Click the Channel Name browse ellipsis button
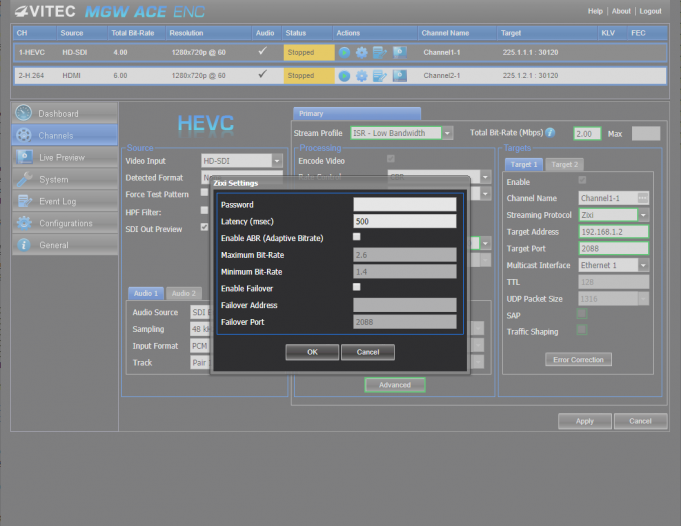 point(643,198)
